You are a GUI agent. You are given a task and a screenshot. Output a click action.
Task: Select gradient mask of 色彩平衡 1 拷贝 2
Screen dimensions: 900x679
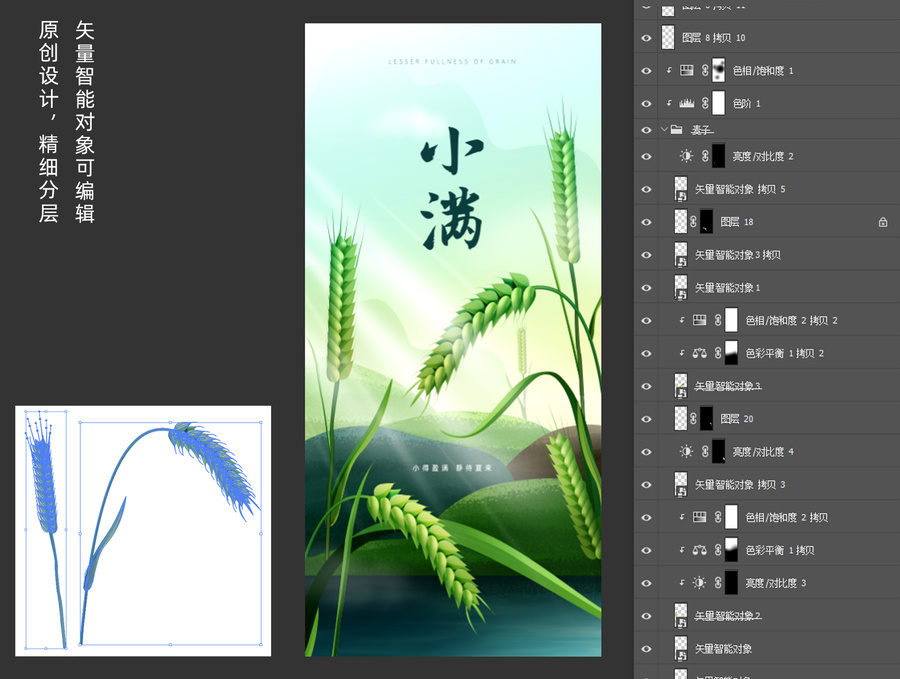pos(731,353)
